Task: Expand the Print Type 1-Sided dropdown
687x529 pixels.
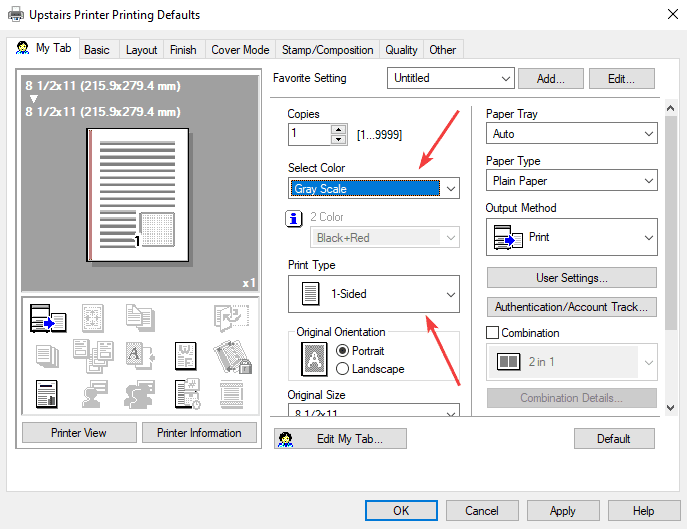Action: 374,294
